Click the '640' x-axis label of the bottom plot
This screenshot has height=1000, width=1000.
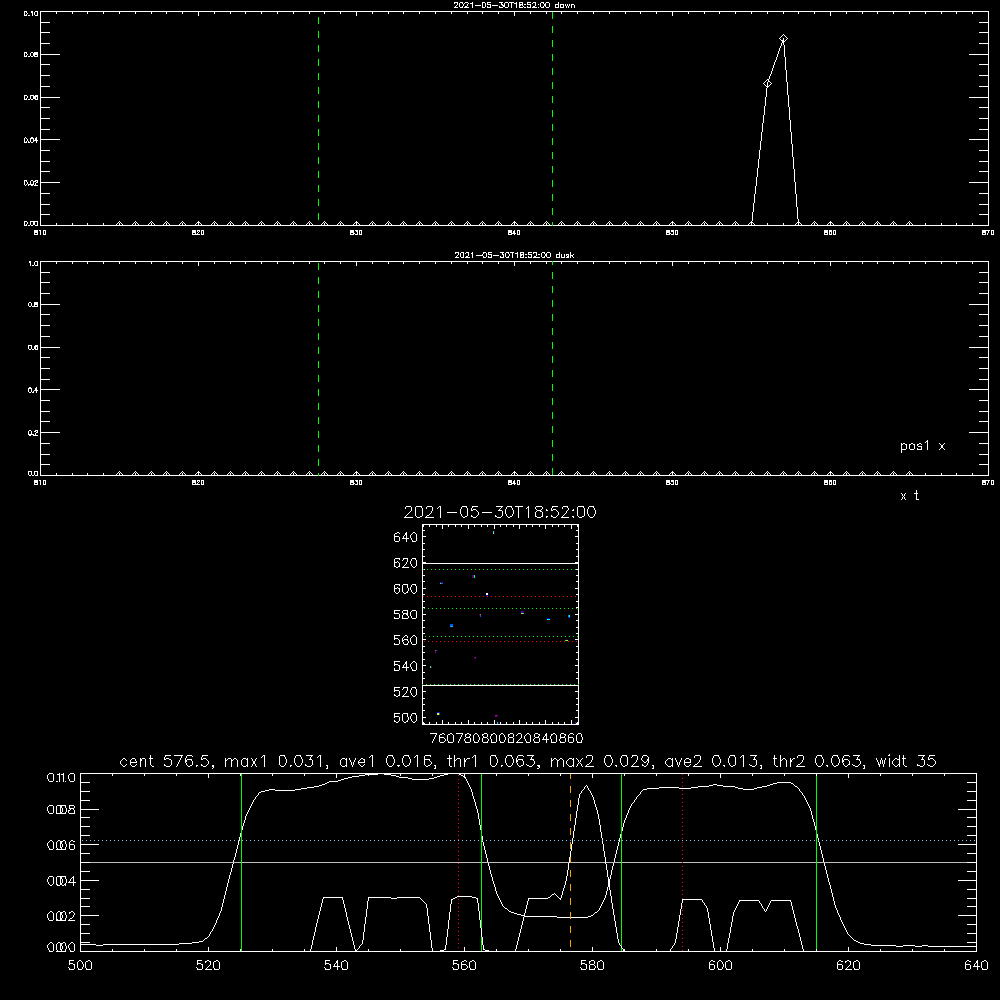(976, 966)
